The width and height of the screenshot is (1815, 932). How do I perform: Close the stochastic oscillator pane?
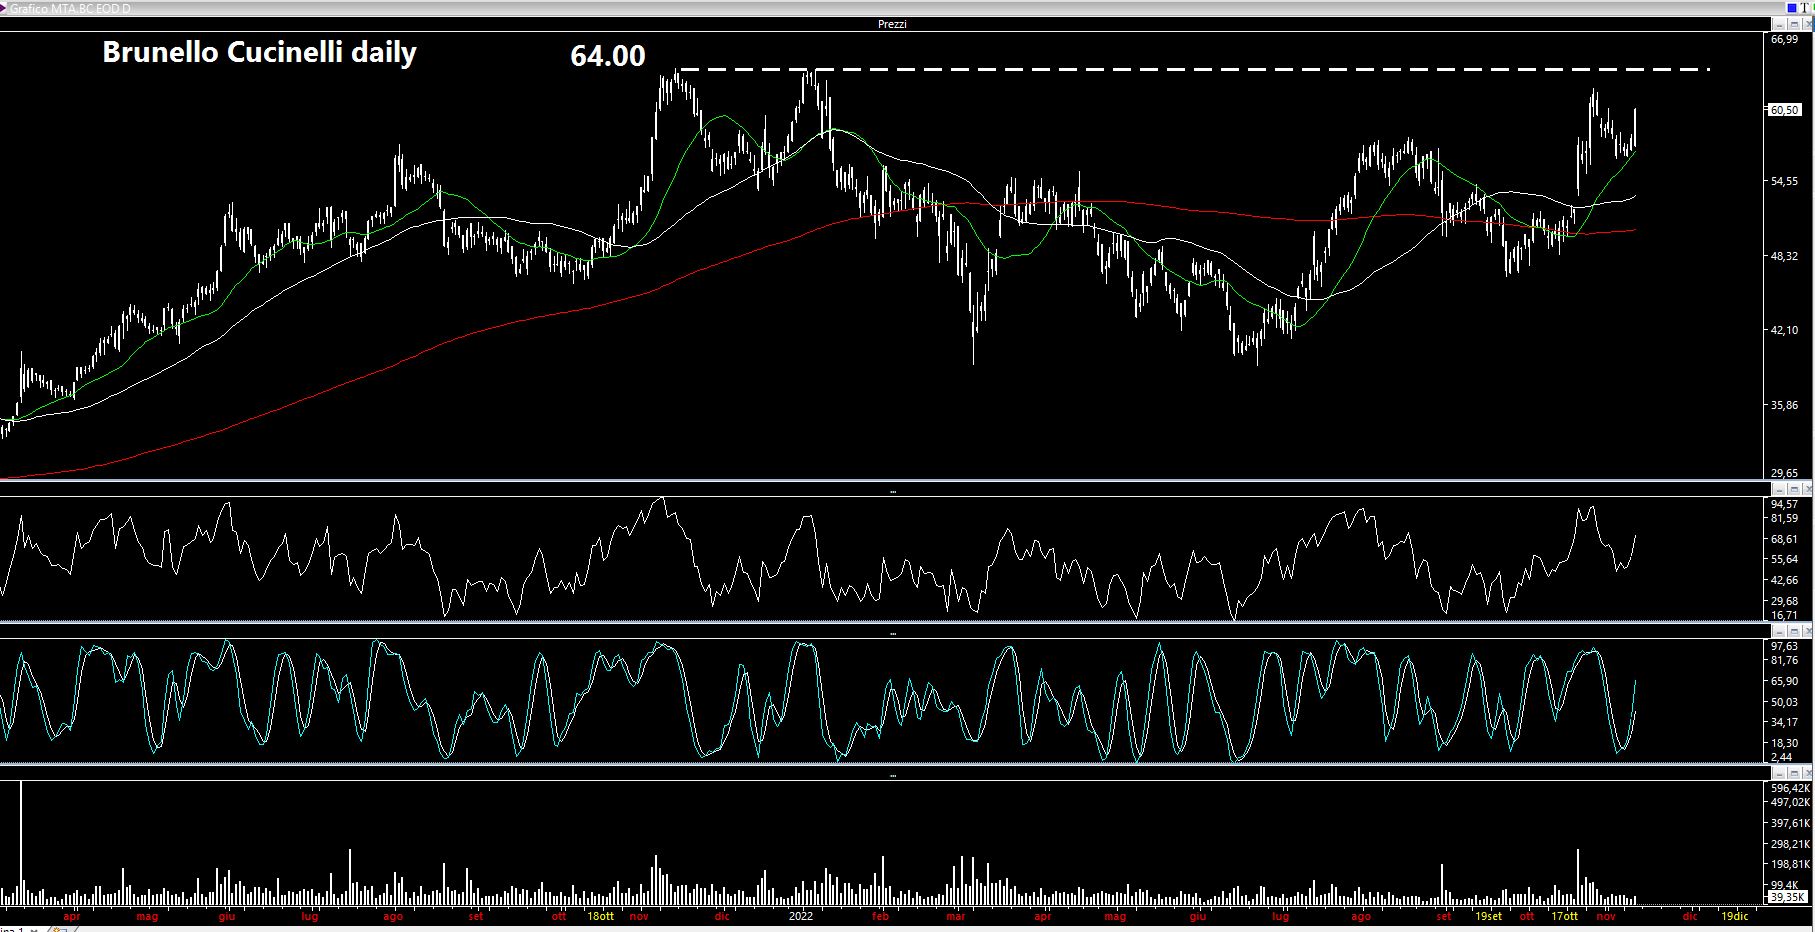(x=1807, y=631)
